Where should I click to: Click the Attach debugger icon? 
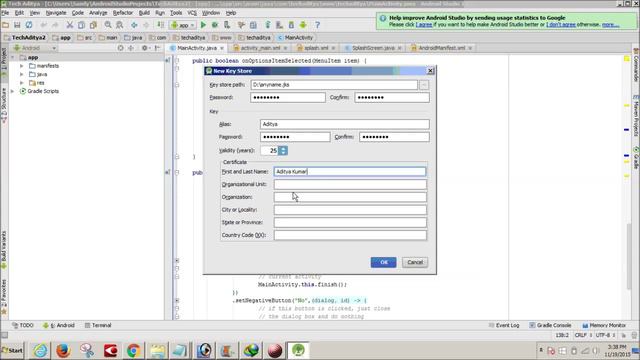point(227,25)
